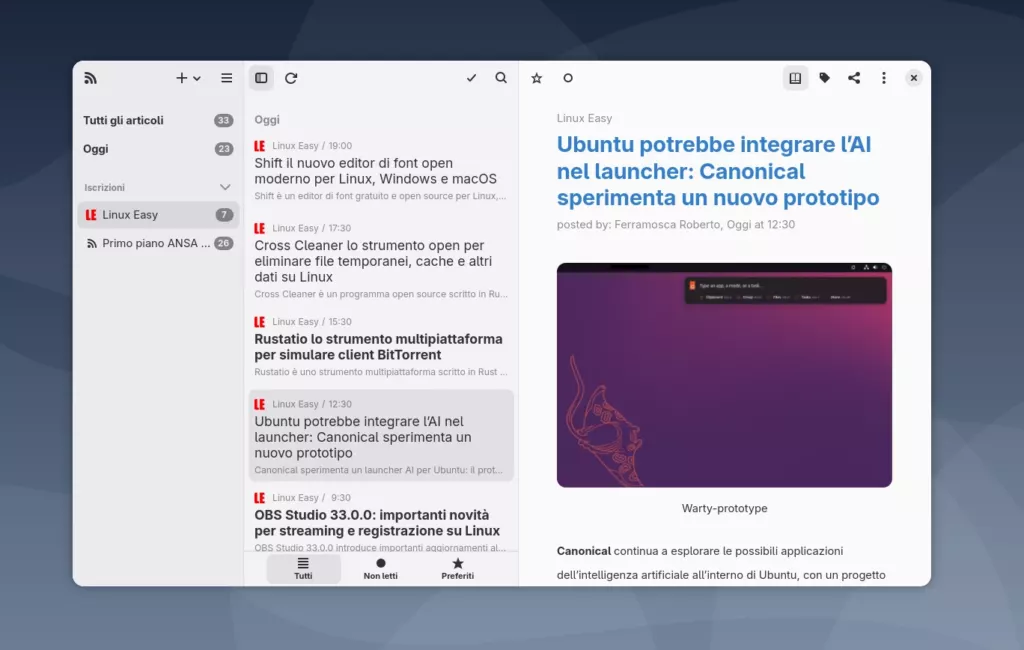The image size is (1024, 650).
Task: Click the plus icon to add a feed
Action: tap(182, 78)
